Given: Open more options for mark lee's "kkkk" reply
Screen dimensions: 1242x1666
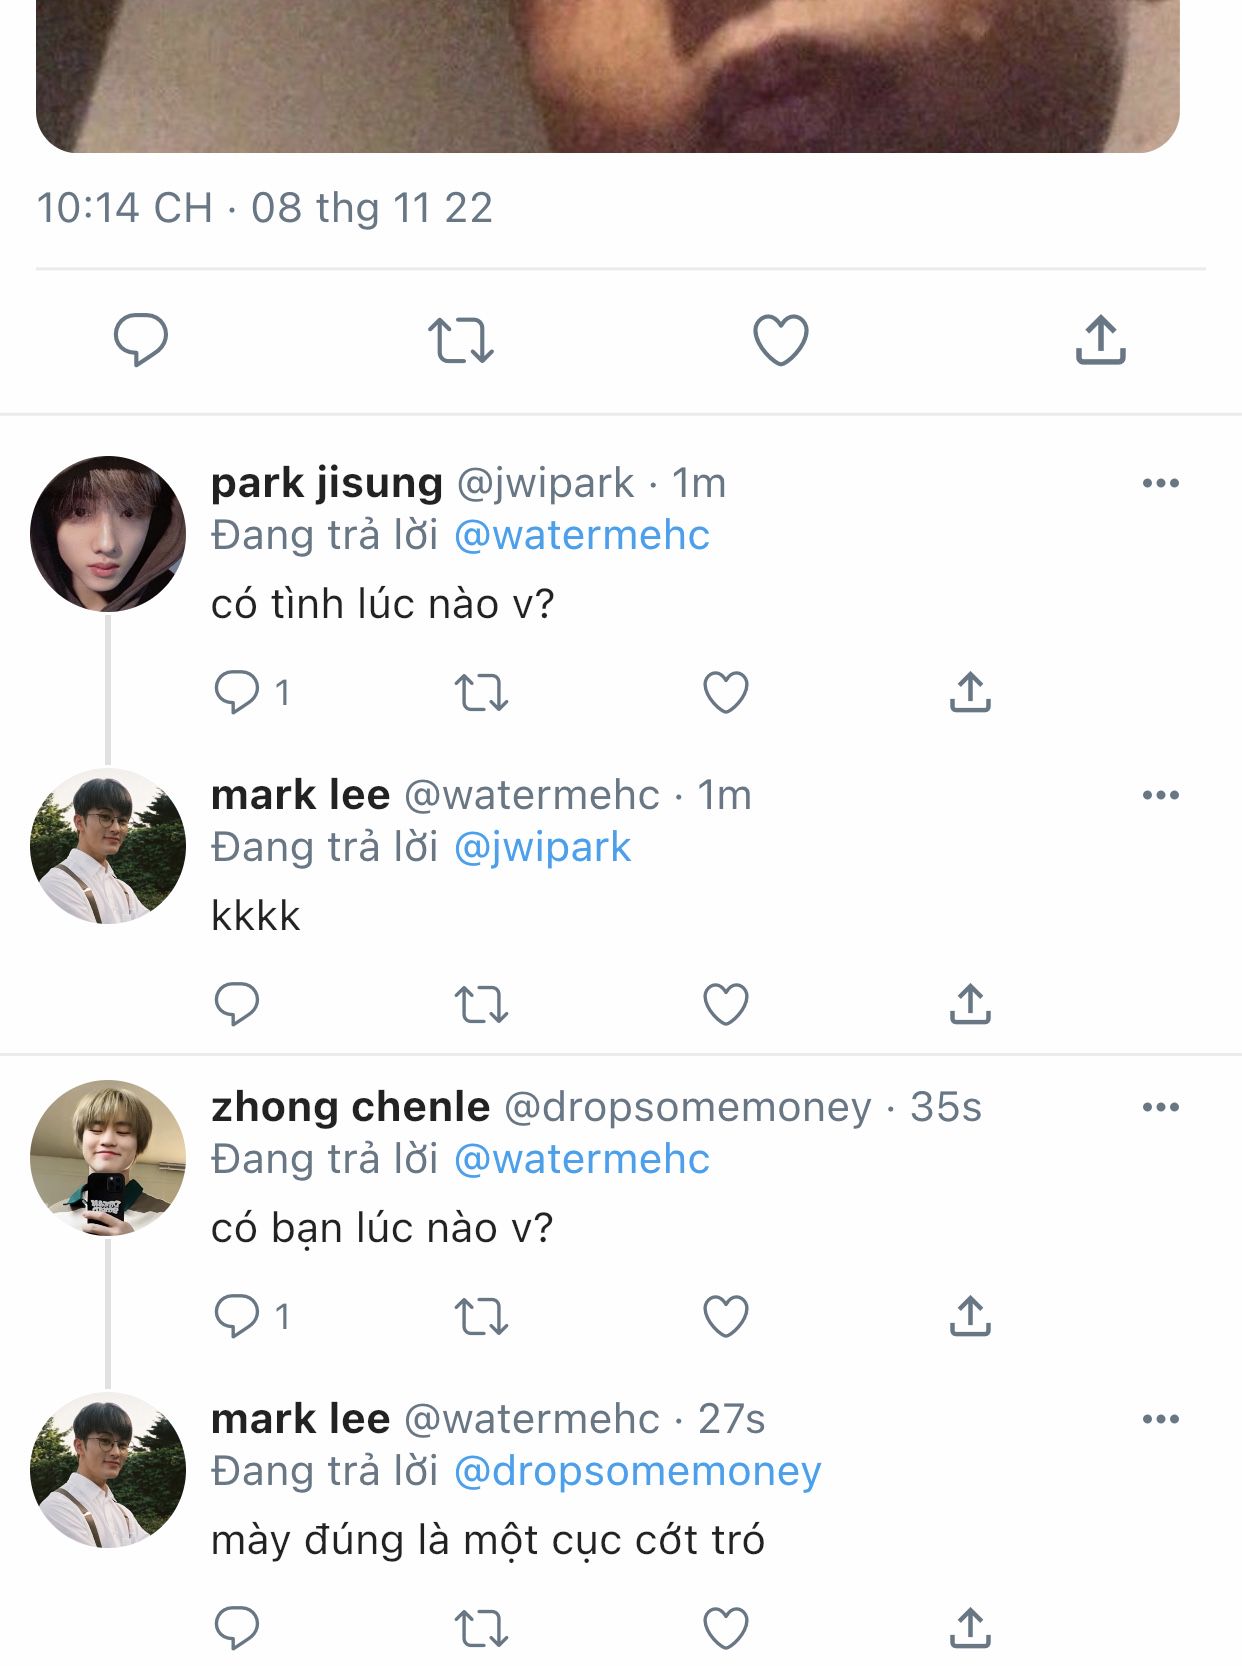Looking at the screenshot, I should click(x=1160, y=796).
